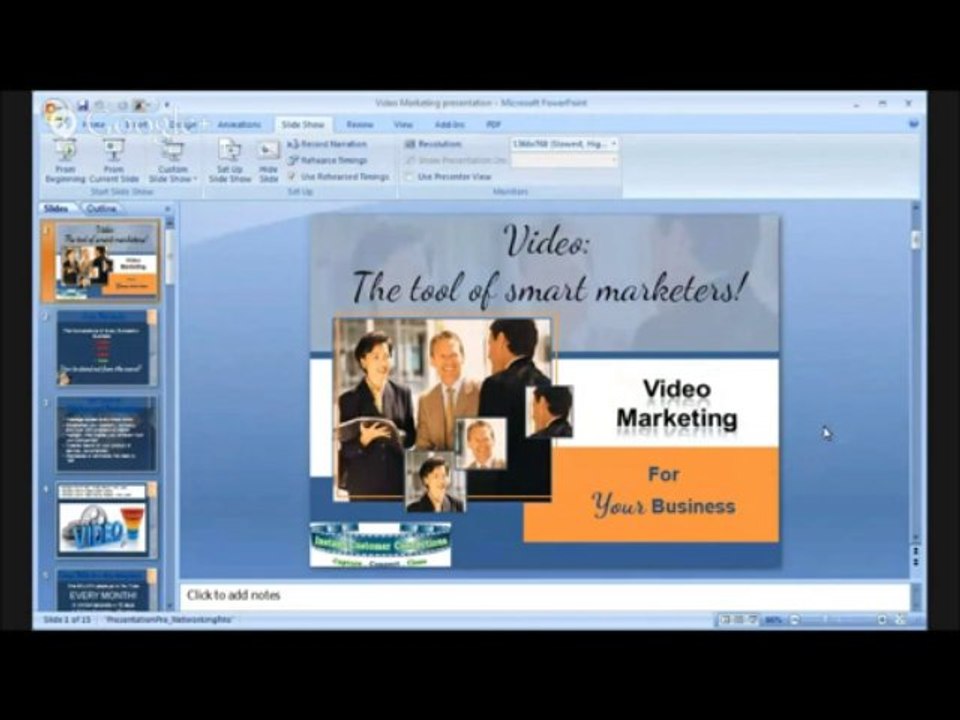Viewport: 960px width, 720px height.
Task: Switch to Outline pane tab
Action: point(102,209)
